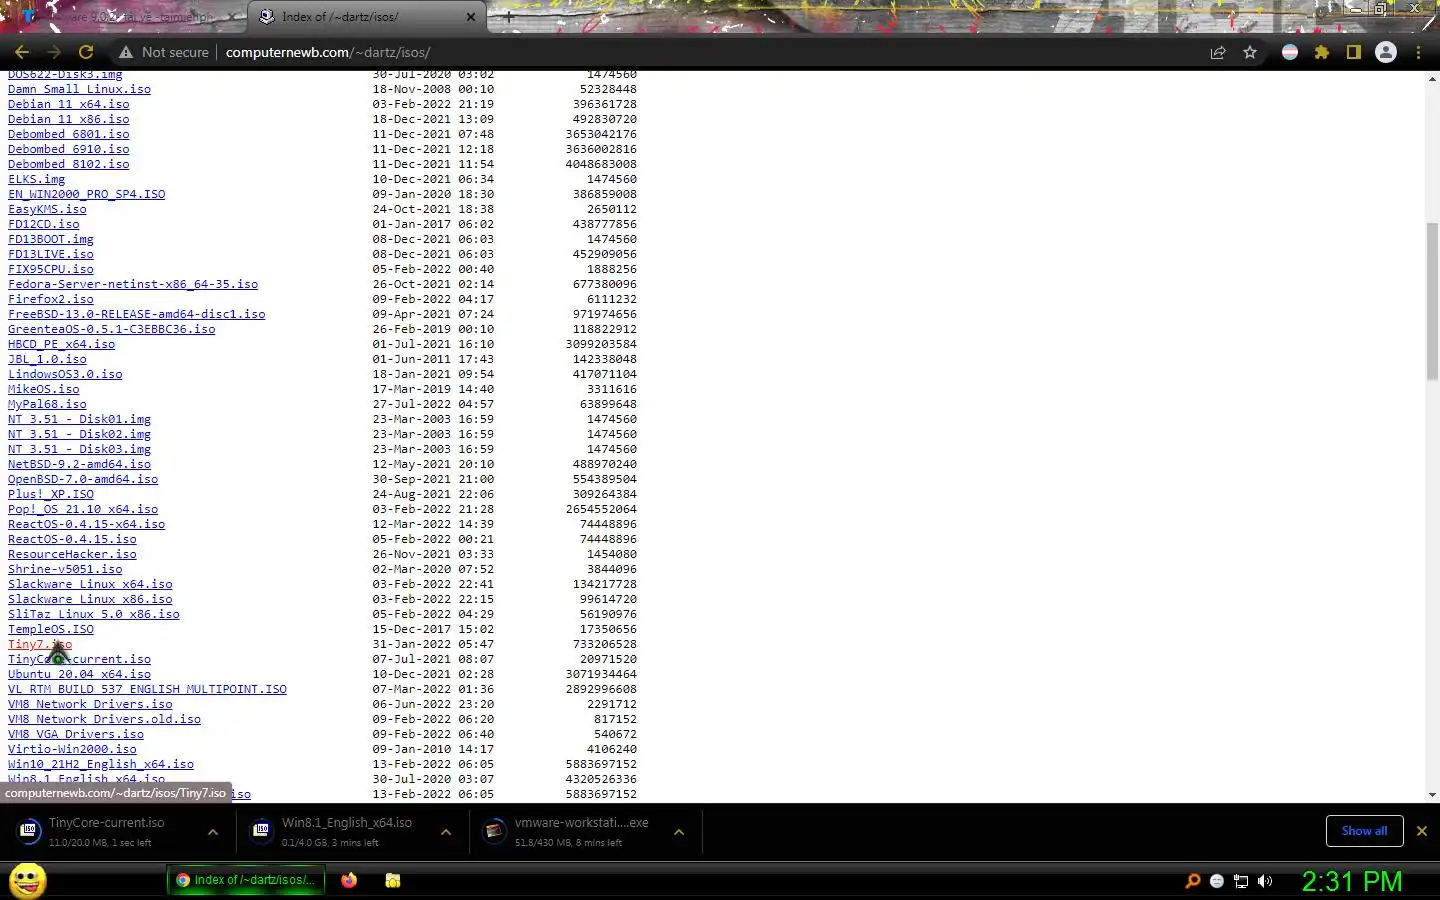The width and height of the screenshot is (1440, 900).
Task: Open the Tiny7.iso link
Action: 40,644
